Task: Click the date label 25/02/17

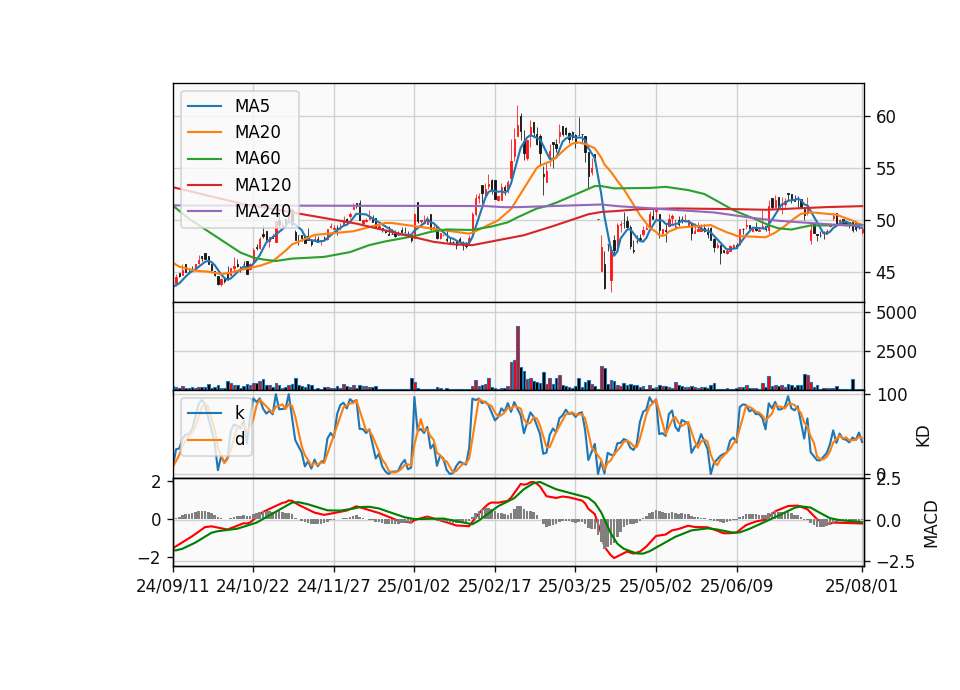Action: click(x=495, y=586)
